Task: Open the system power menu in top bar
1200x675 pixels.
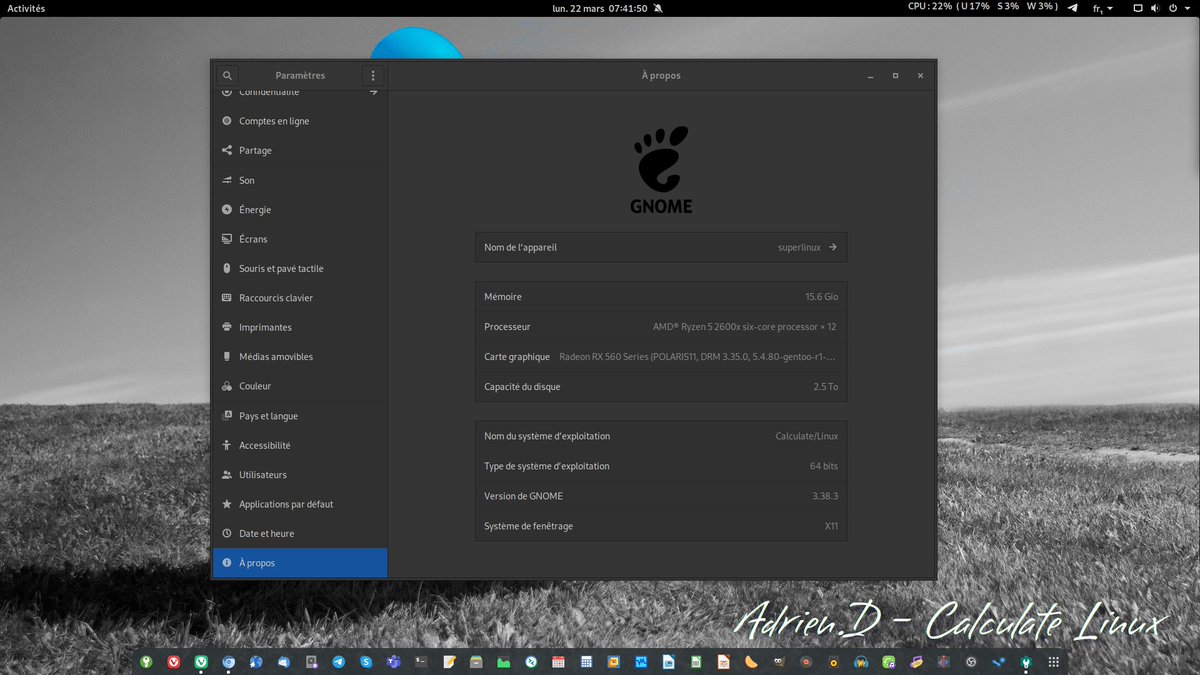Action: (x=1180, y=8)
